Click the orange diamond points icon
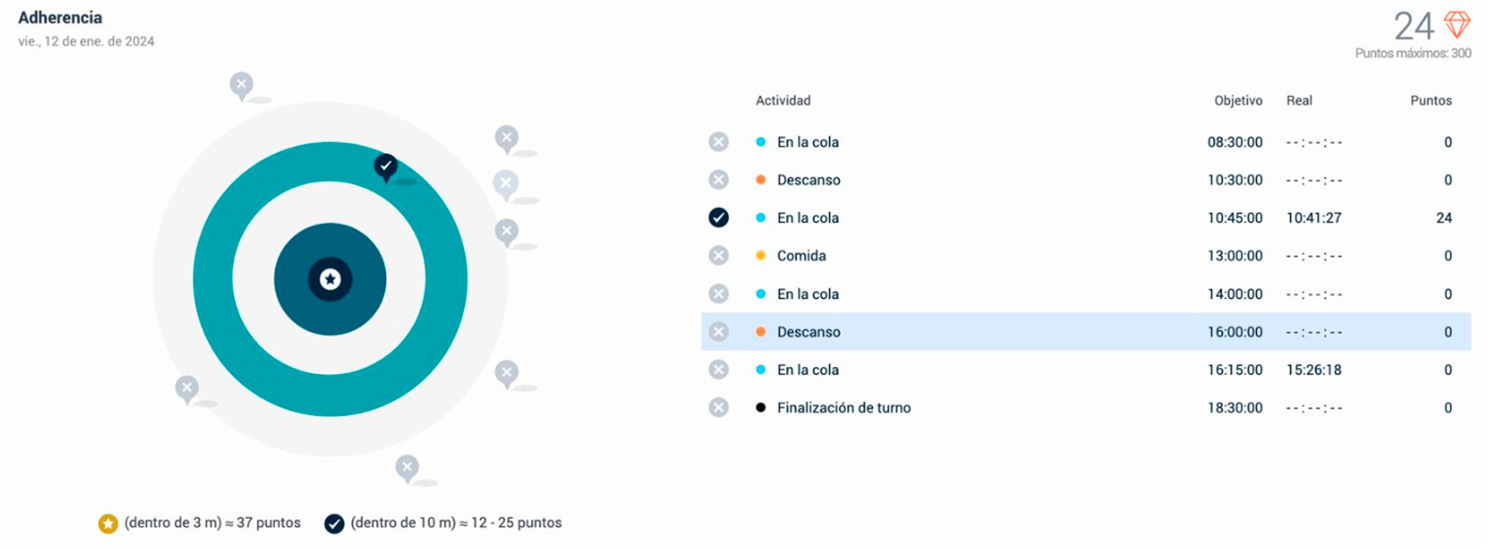 point(1457,25)
